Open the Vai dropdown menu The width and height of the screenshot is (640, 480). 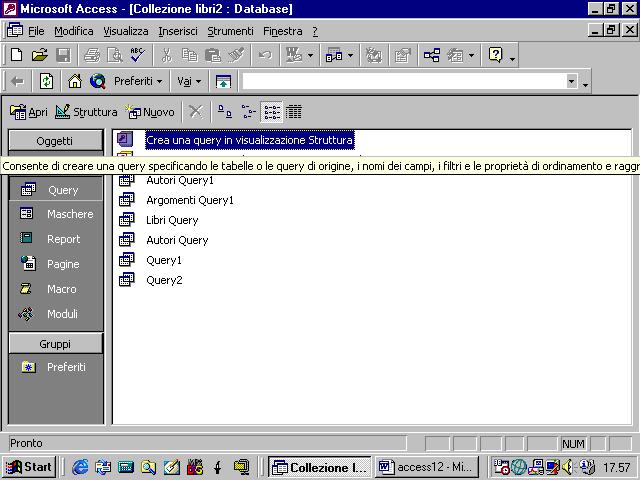click(x=189, y=81)
